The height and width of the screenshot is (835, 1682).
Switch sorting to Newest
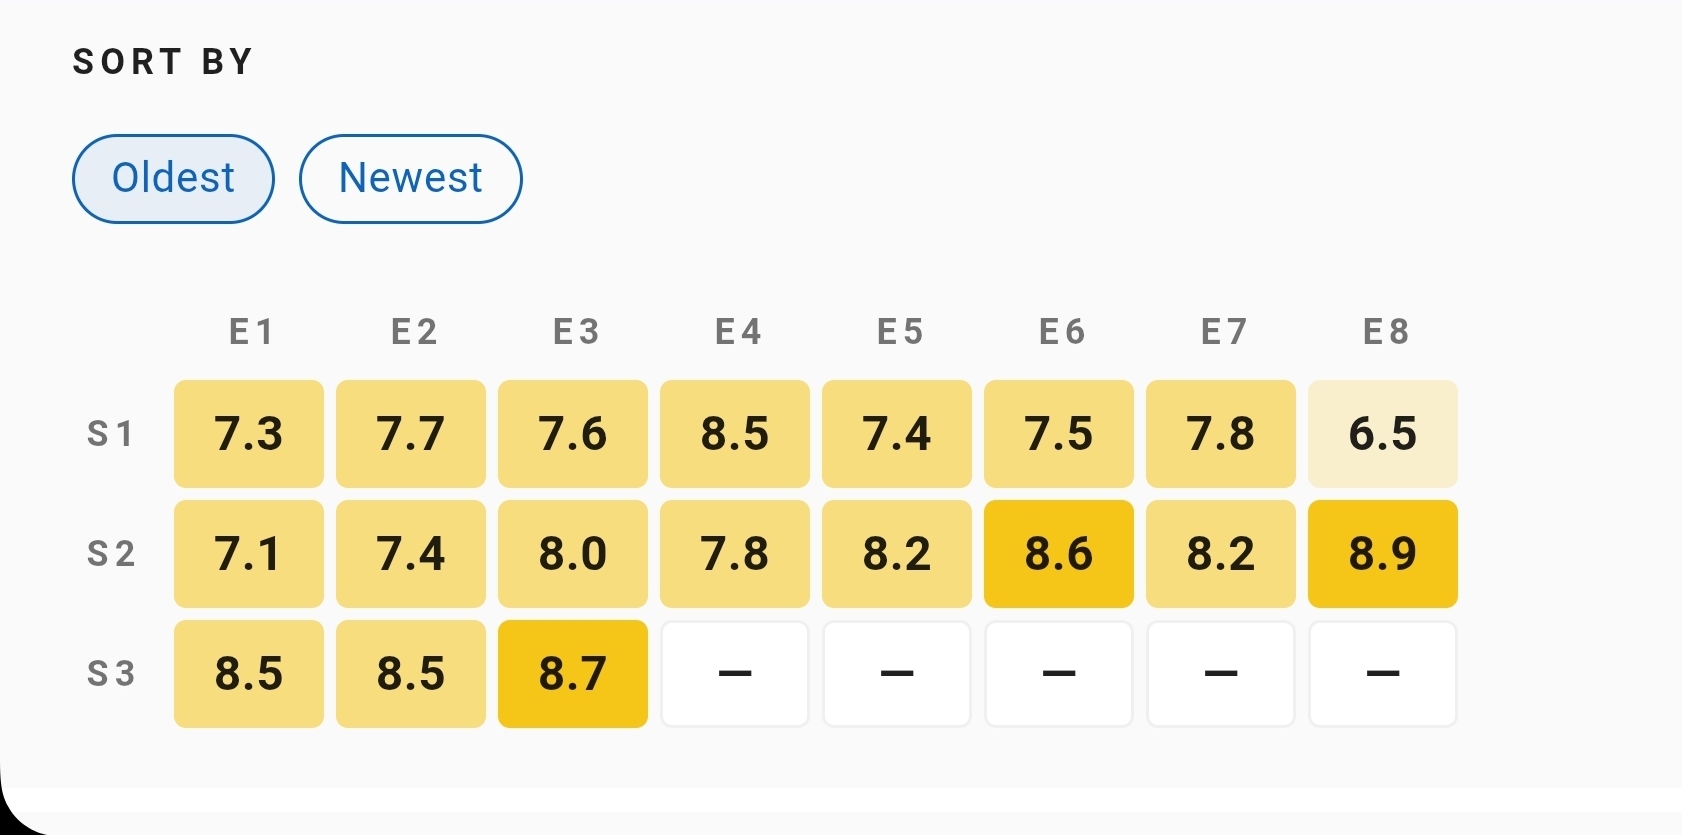pos(410,179)
